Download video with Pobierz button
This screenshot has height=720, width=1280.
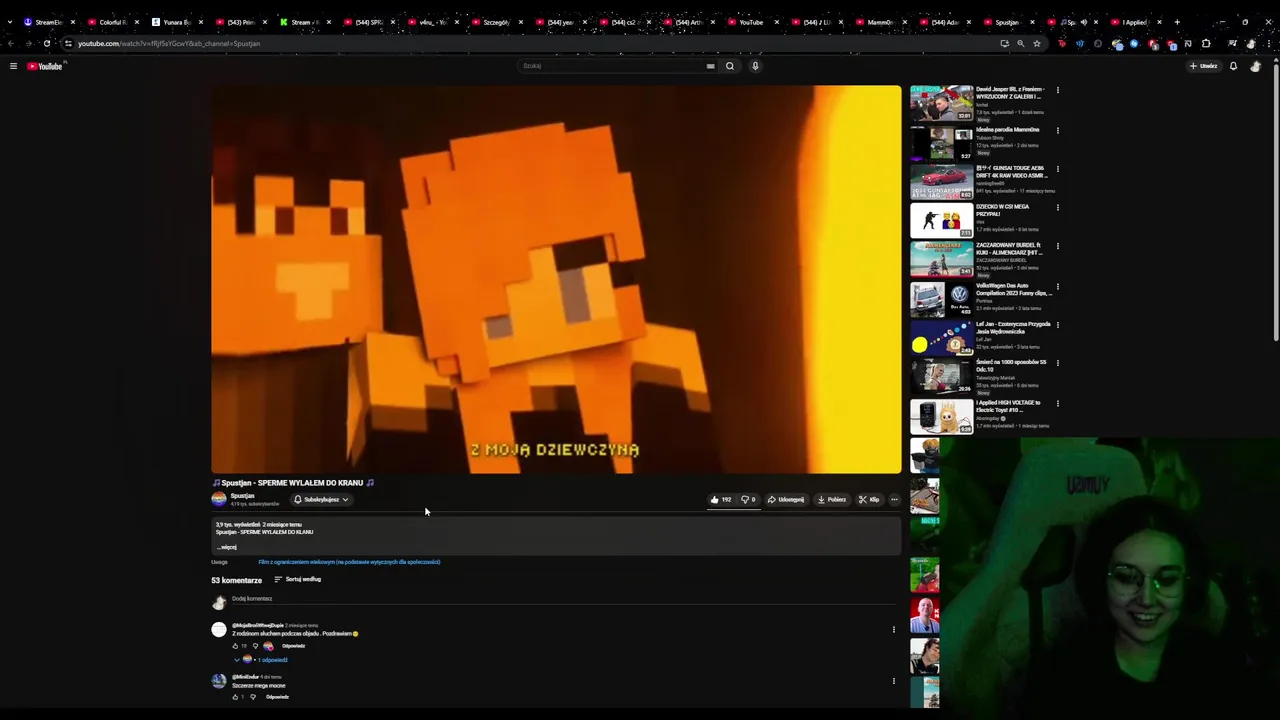[x=832, y=500]
